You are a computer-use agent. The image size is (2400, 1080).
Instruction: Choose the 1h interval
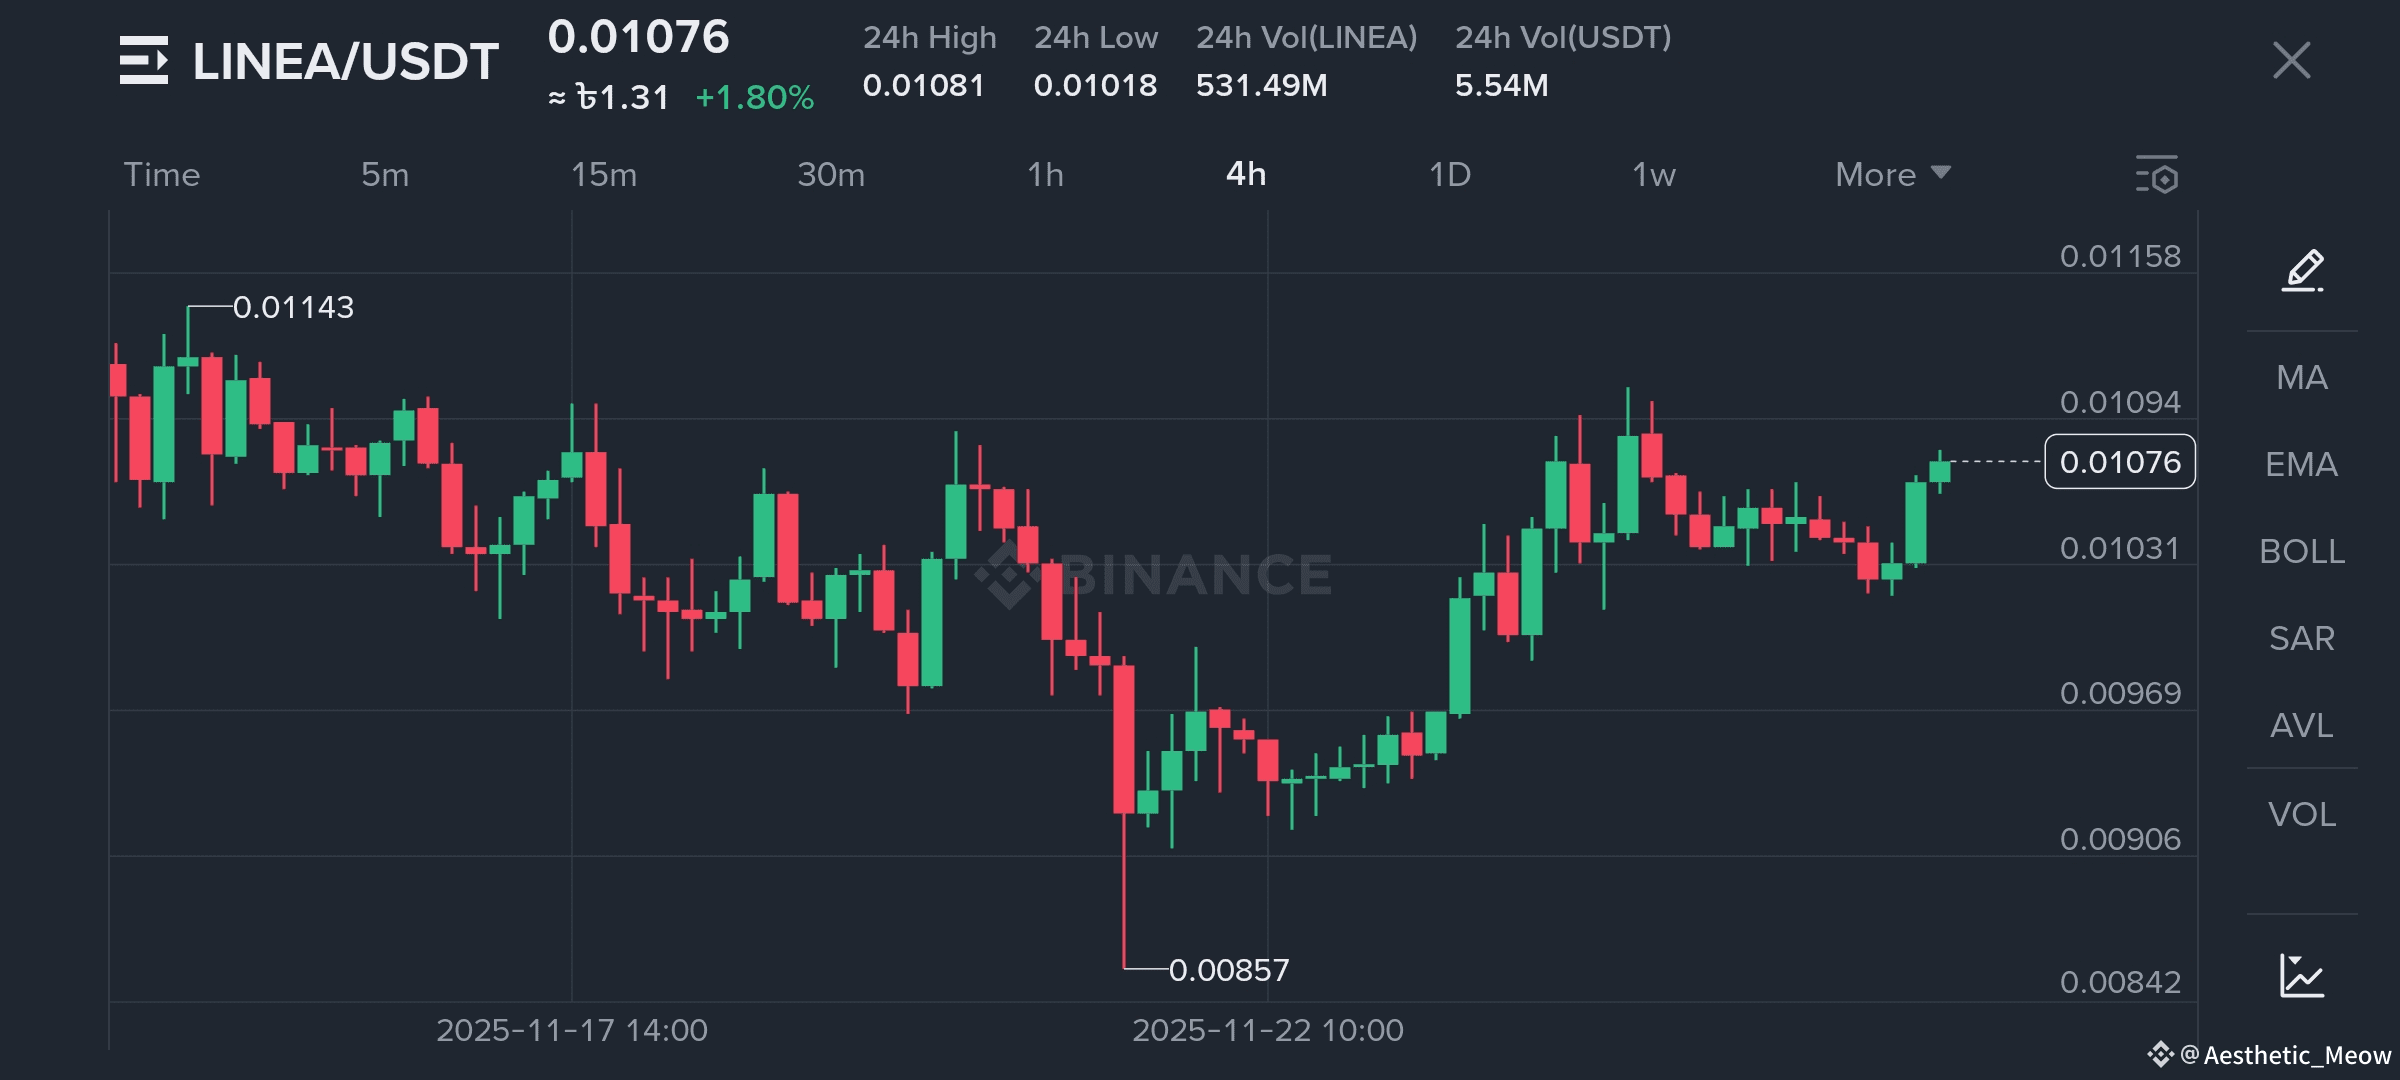pyautogui.click(x=1045, y=174)
